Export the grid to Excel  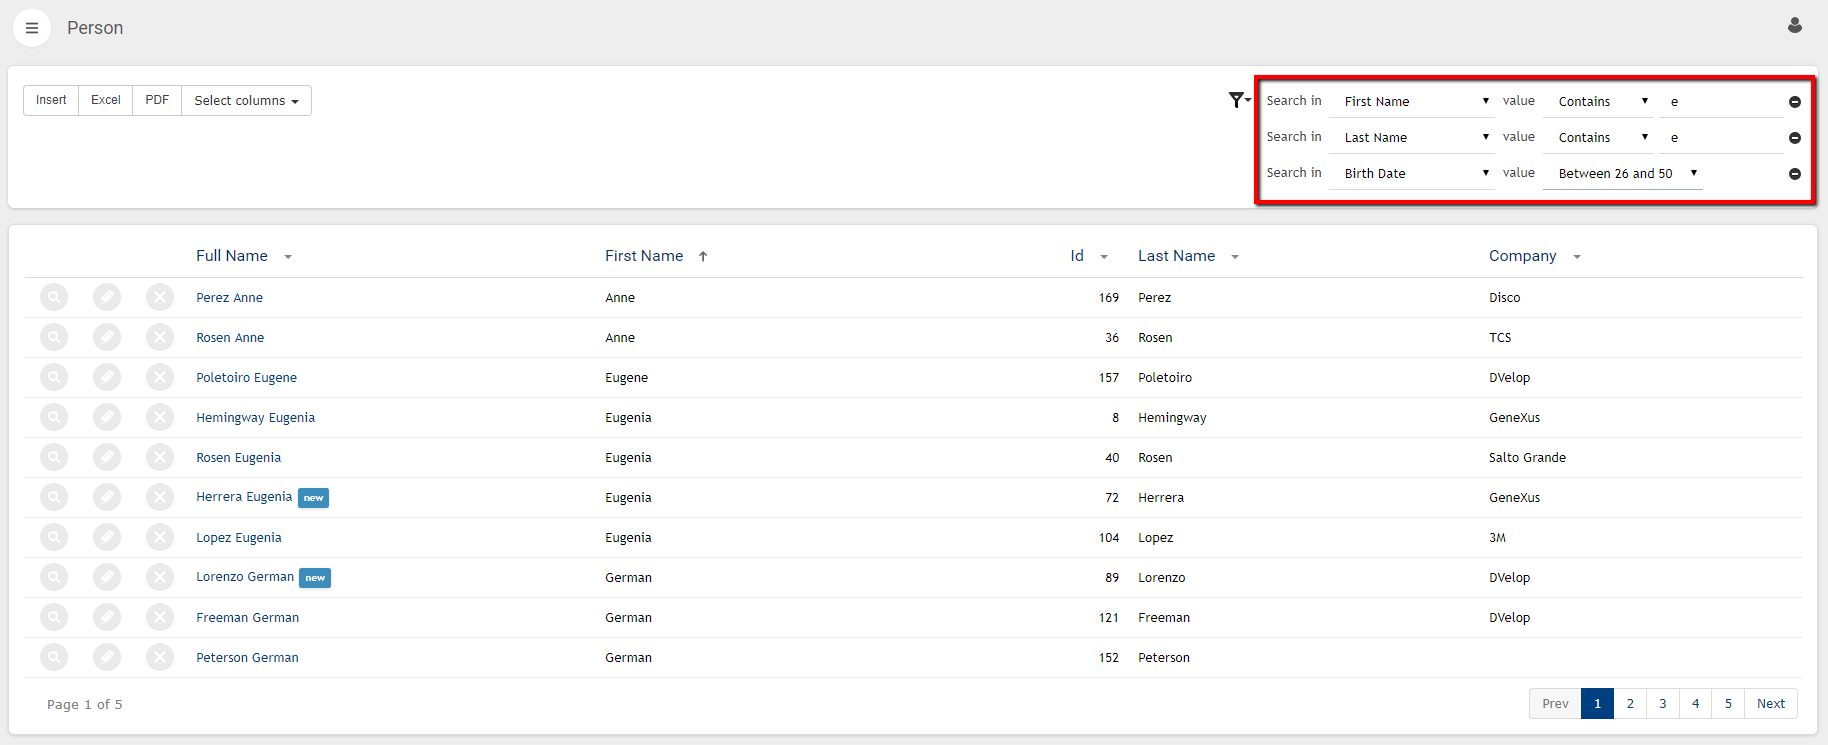(106, 100)
